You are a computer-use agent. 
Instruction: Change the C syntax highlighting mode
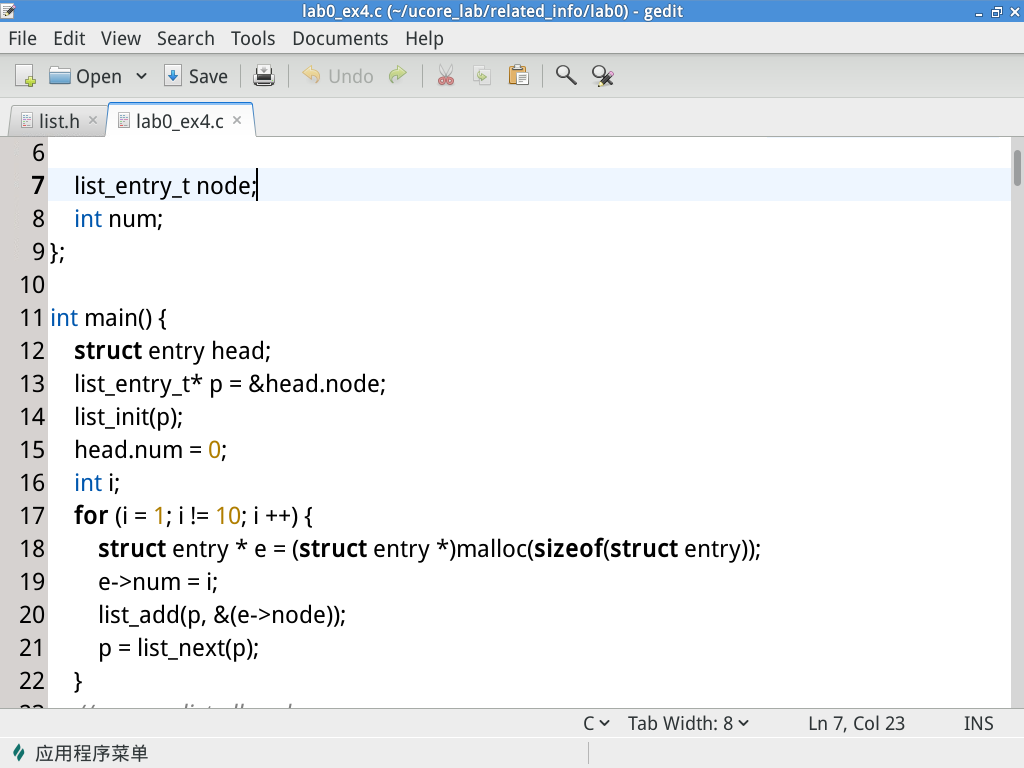[x=595, y=722]
